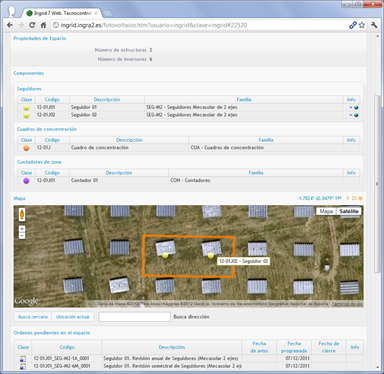Viewport: 384px width, 374px height.
Task: Click the Busca dirección text field
Action: (134, 317)
